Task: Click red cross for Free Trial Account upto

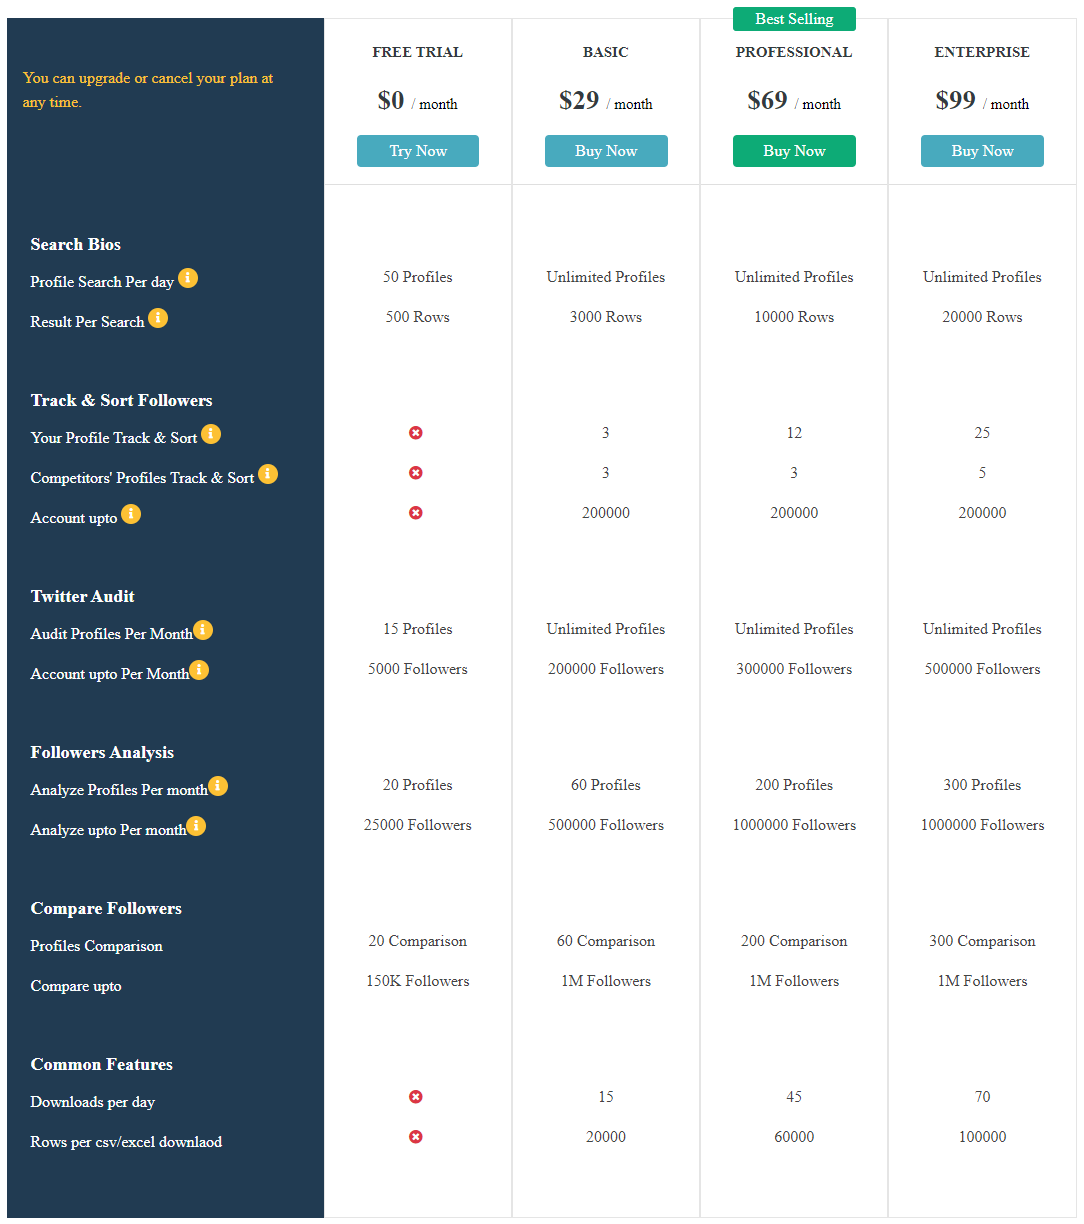Action: pos(416,513)
